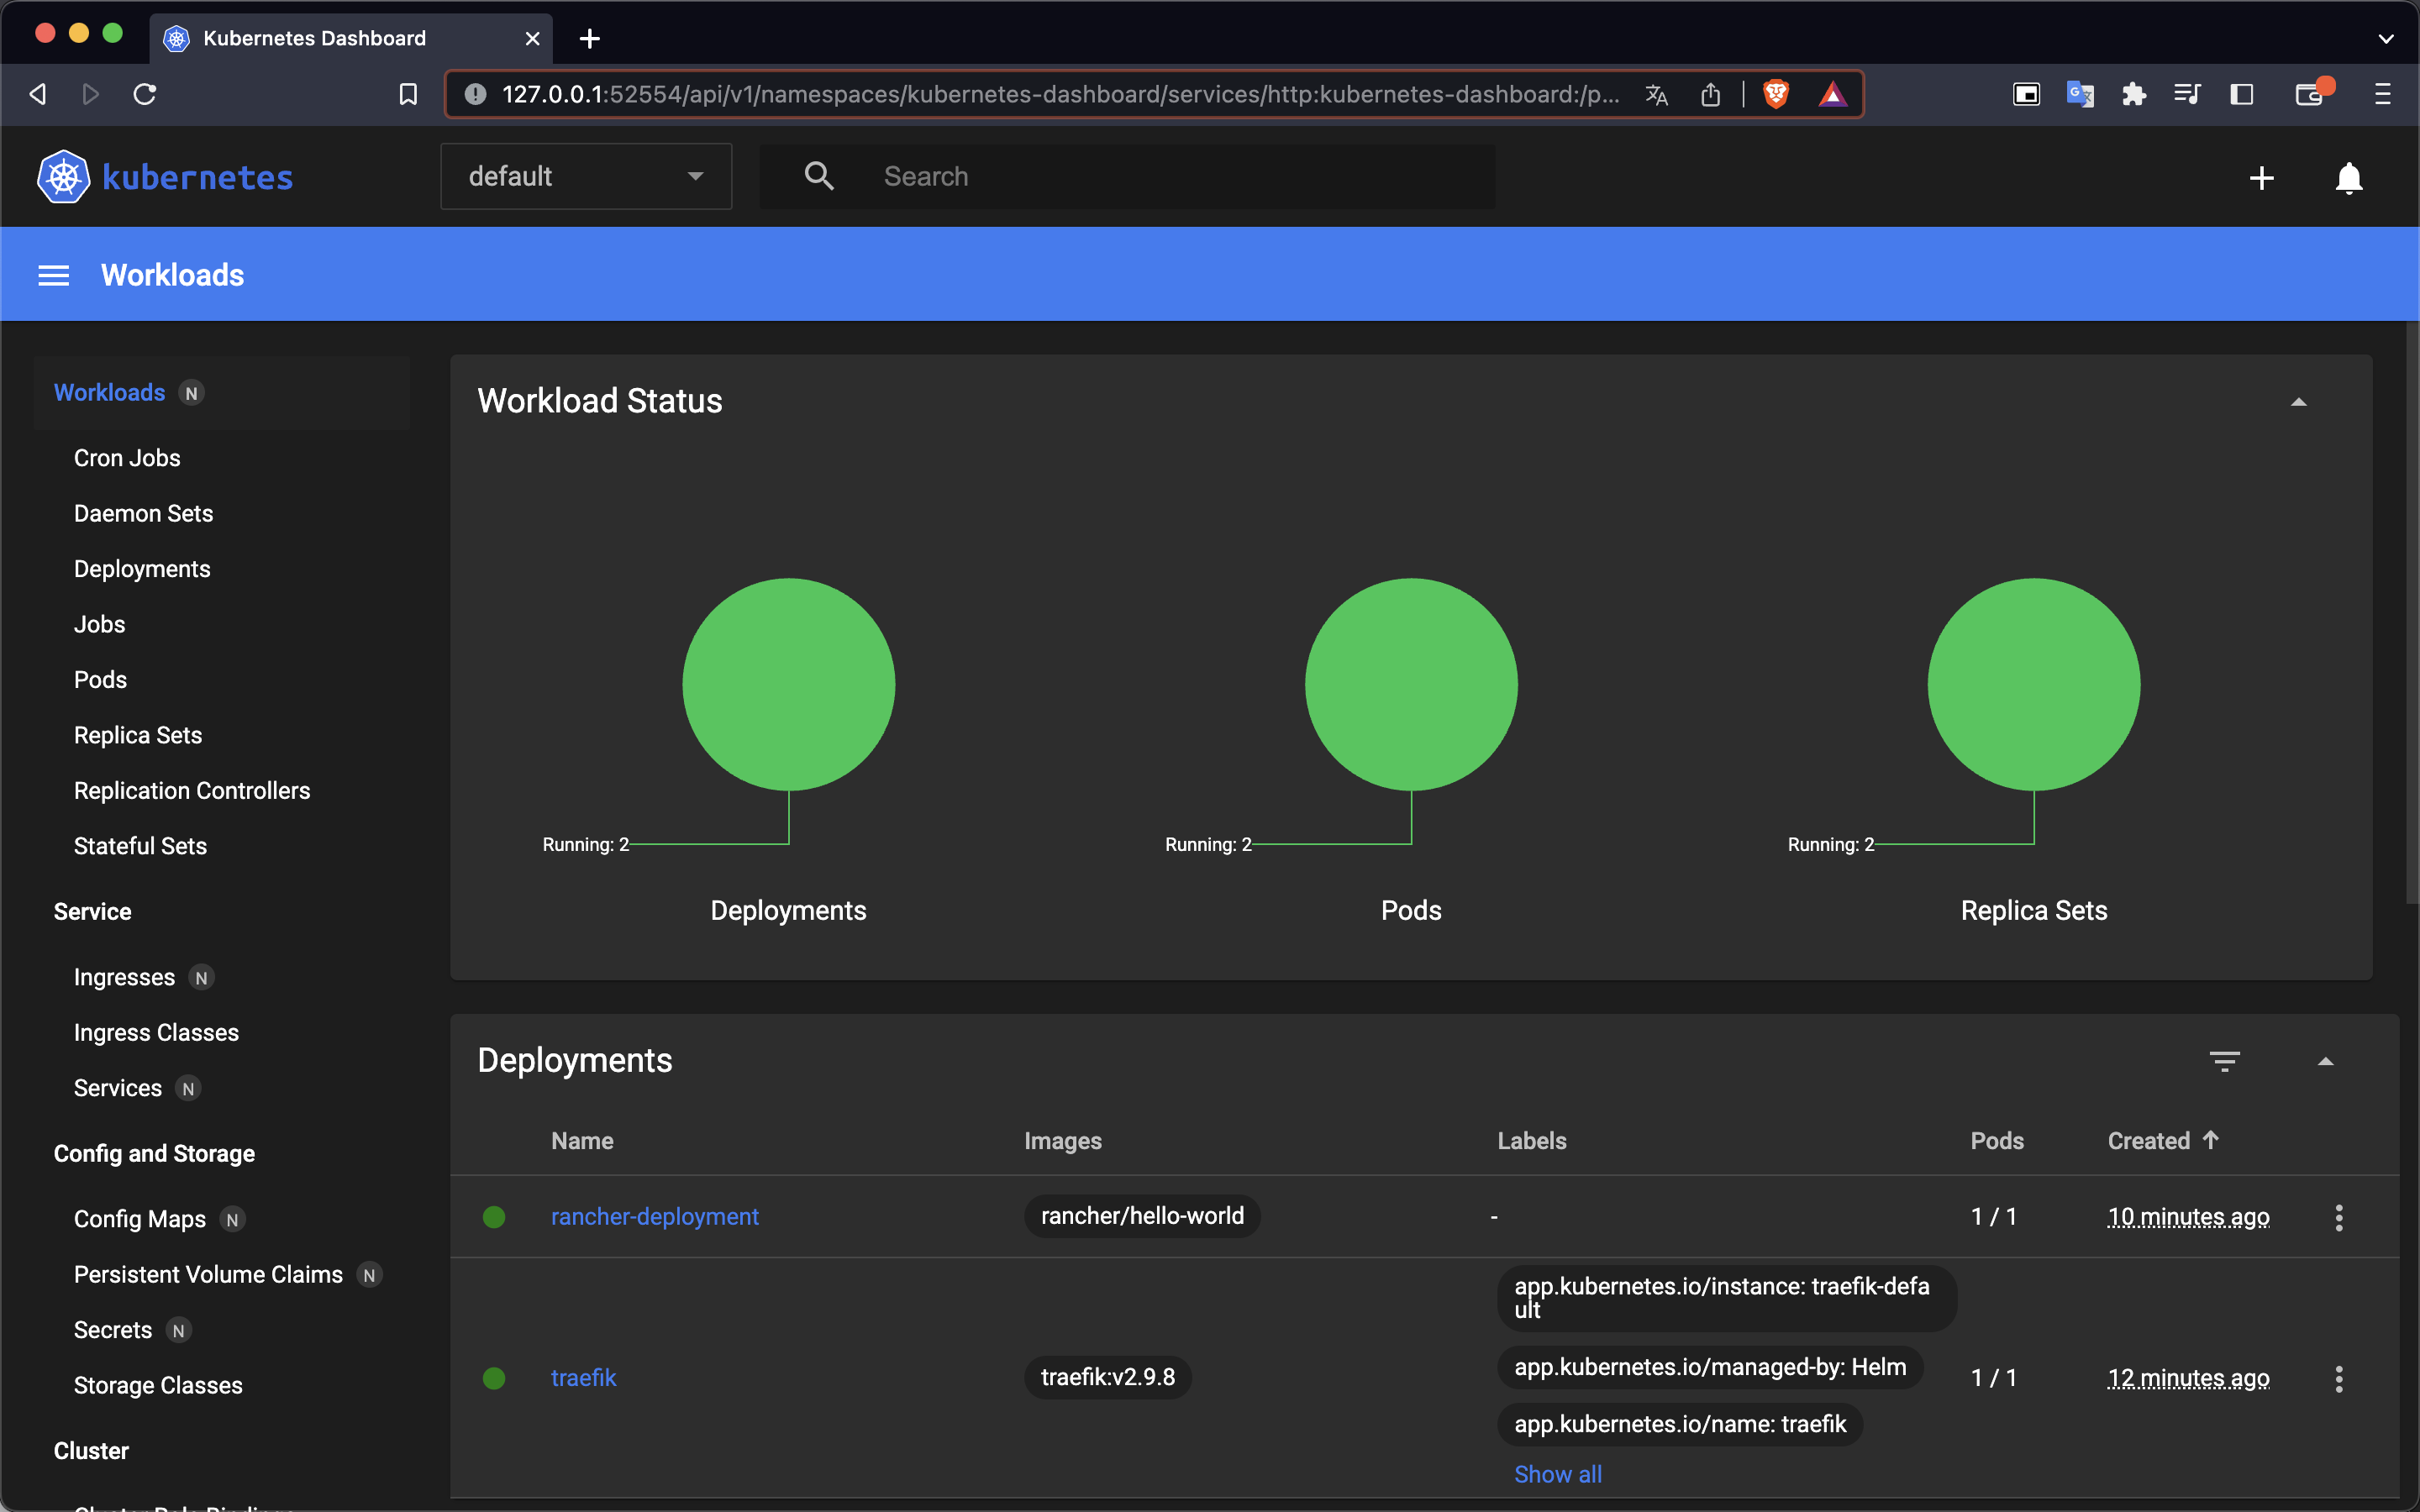Click the search magnifier icon

coord(819,176)
